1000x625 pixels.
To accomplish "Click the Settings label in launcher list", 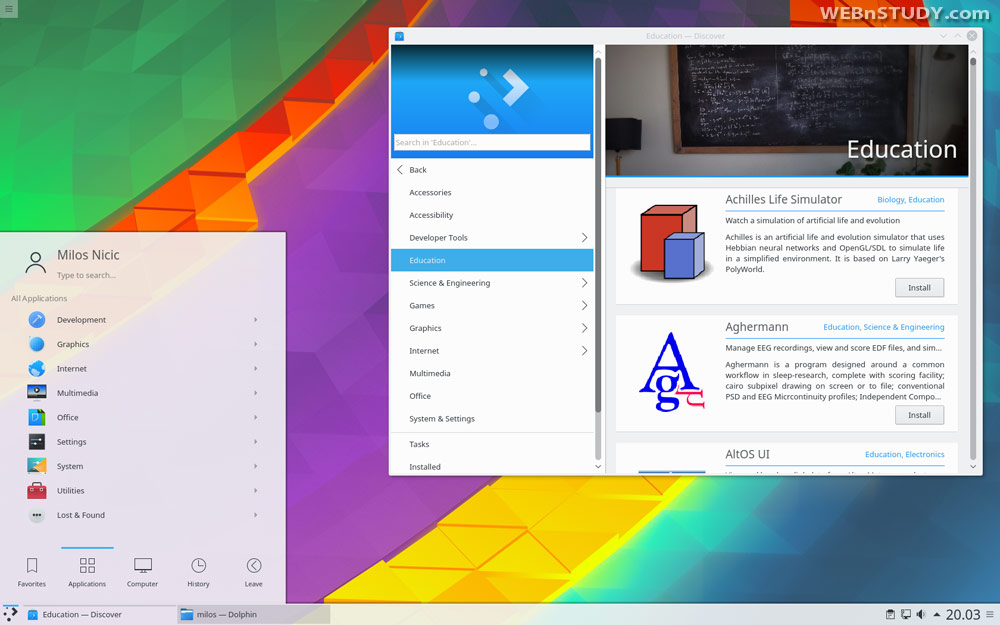I will point(71,442).
